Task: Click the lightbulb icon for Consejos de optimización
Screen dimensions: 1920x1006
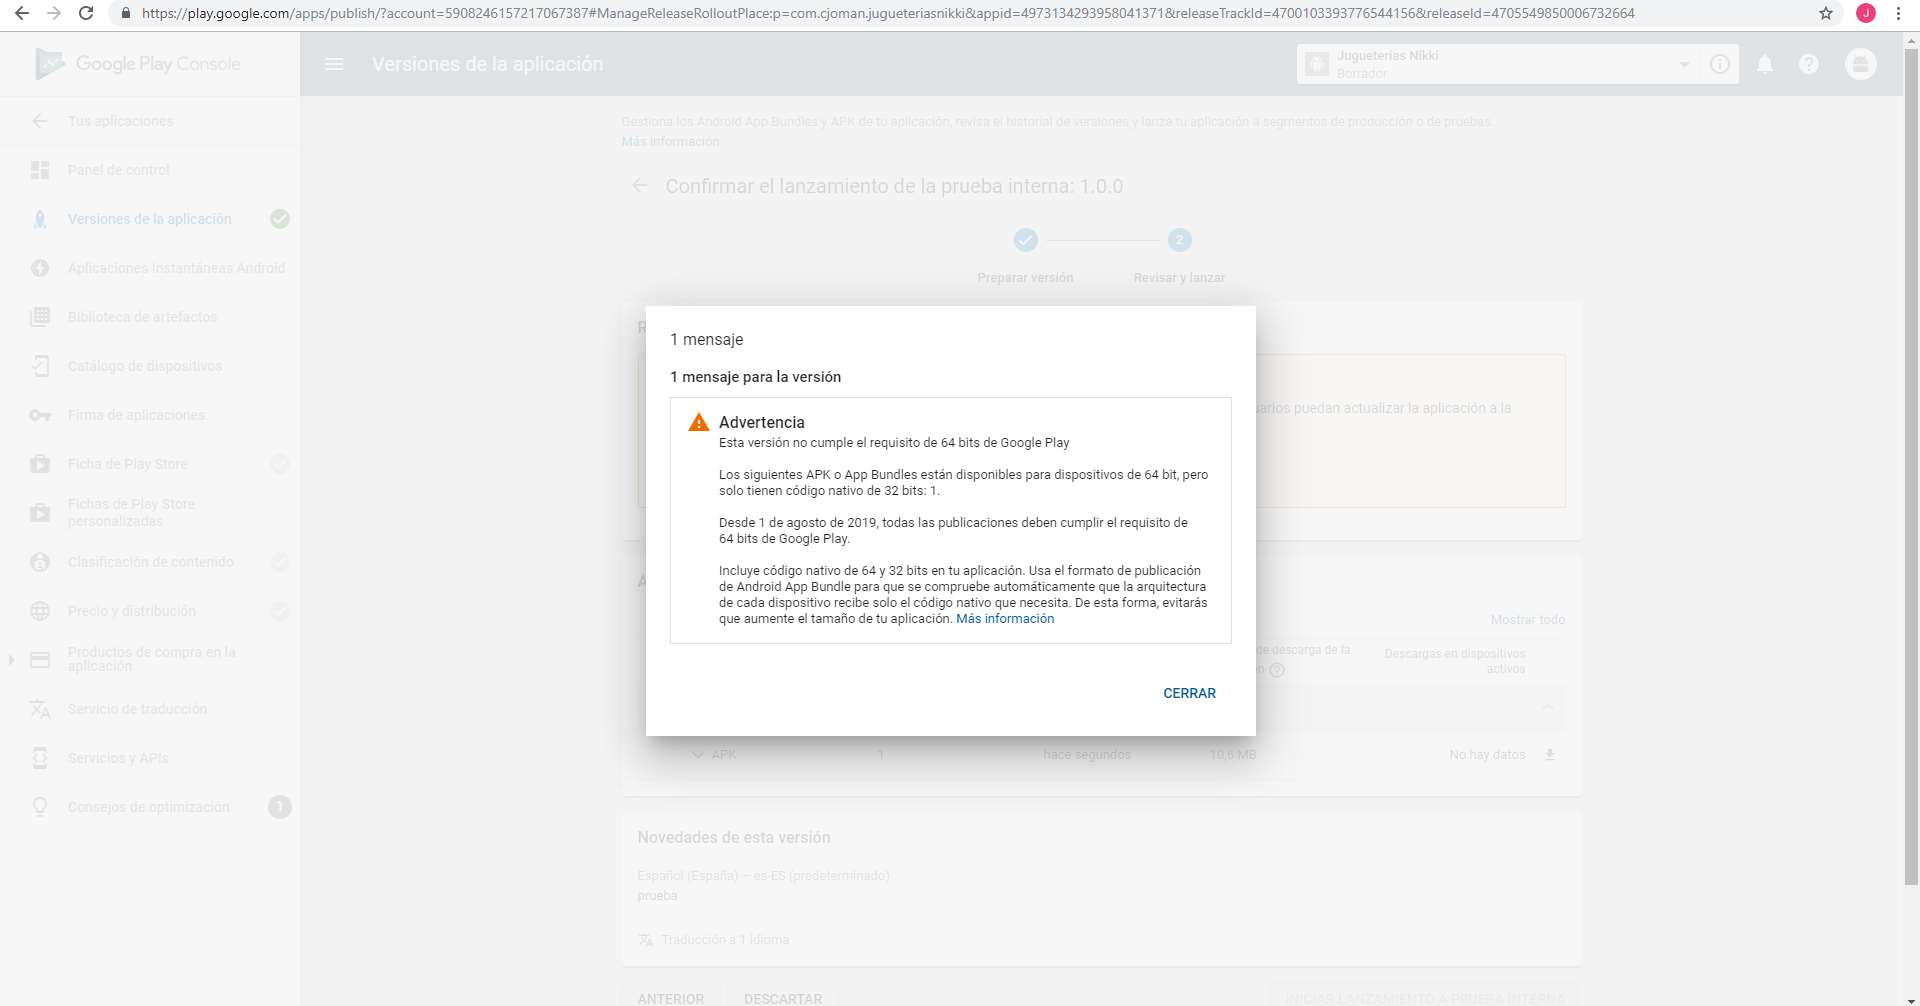Action: (x=40, y=807)
